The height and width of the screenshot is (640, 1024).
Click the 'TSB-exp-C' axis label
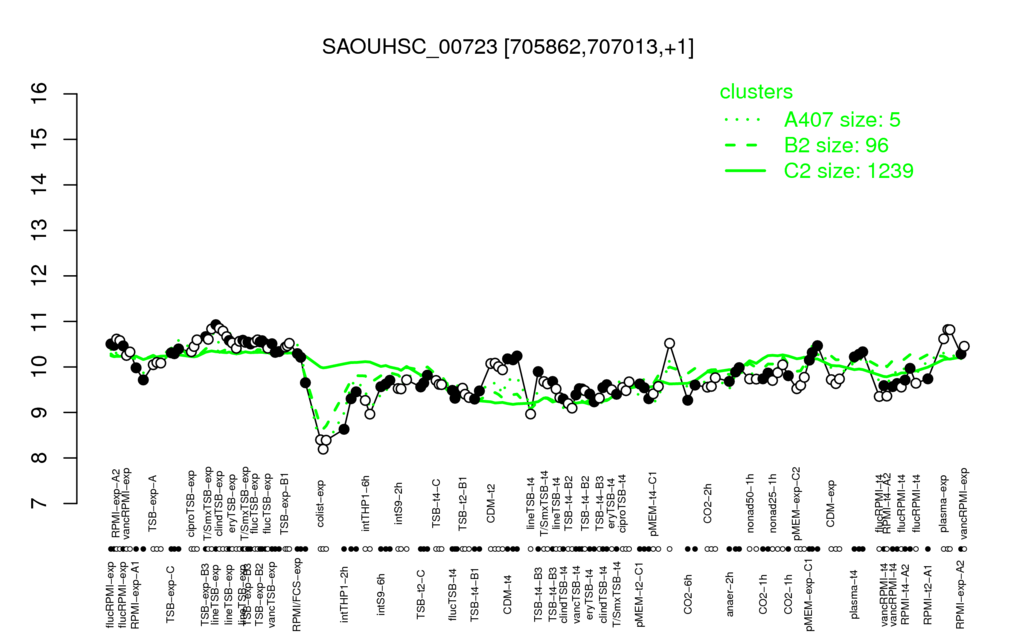click(171, 594)
